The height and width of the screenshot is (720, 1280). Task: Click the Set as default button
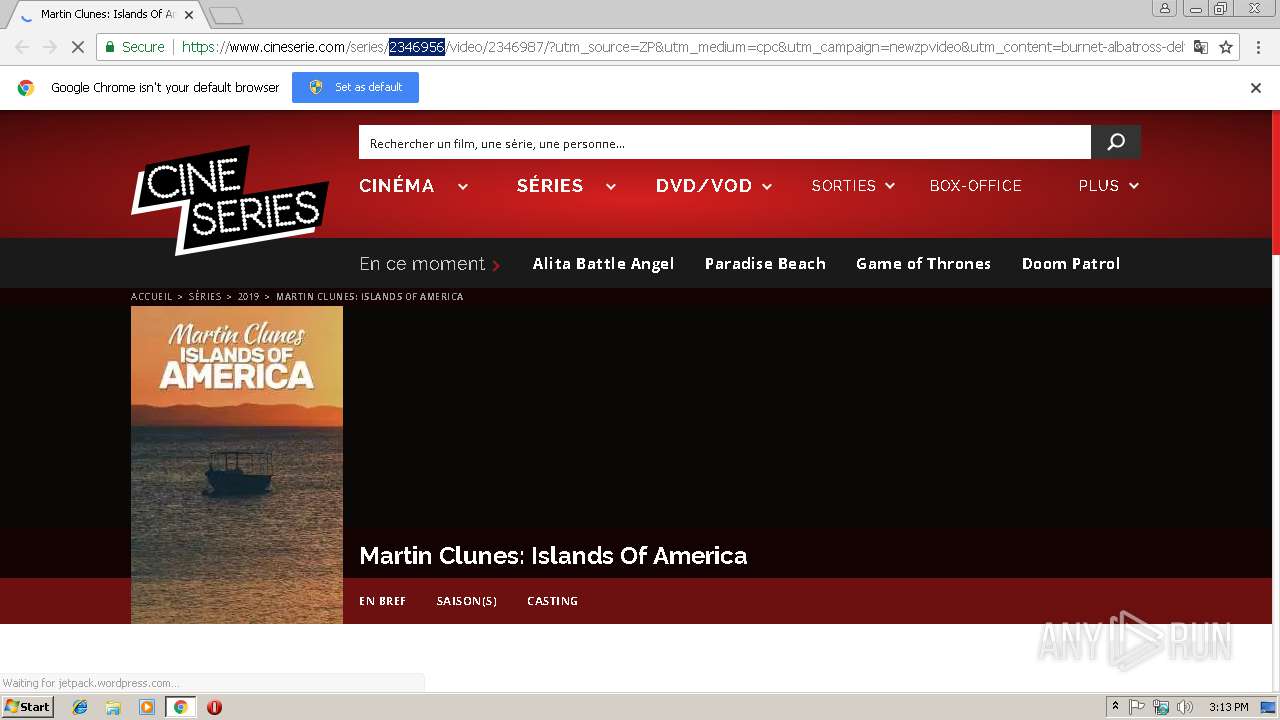(x=355, y=88)
